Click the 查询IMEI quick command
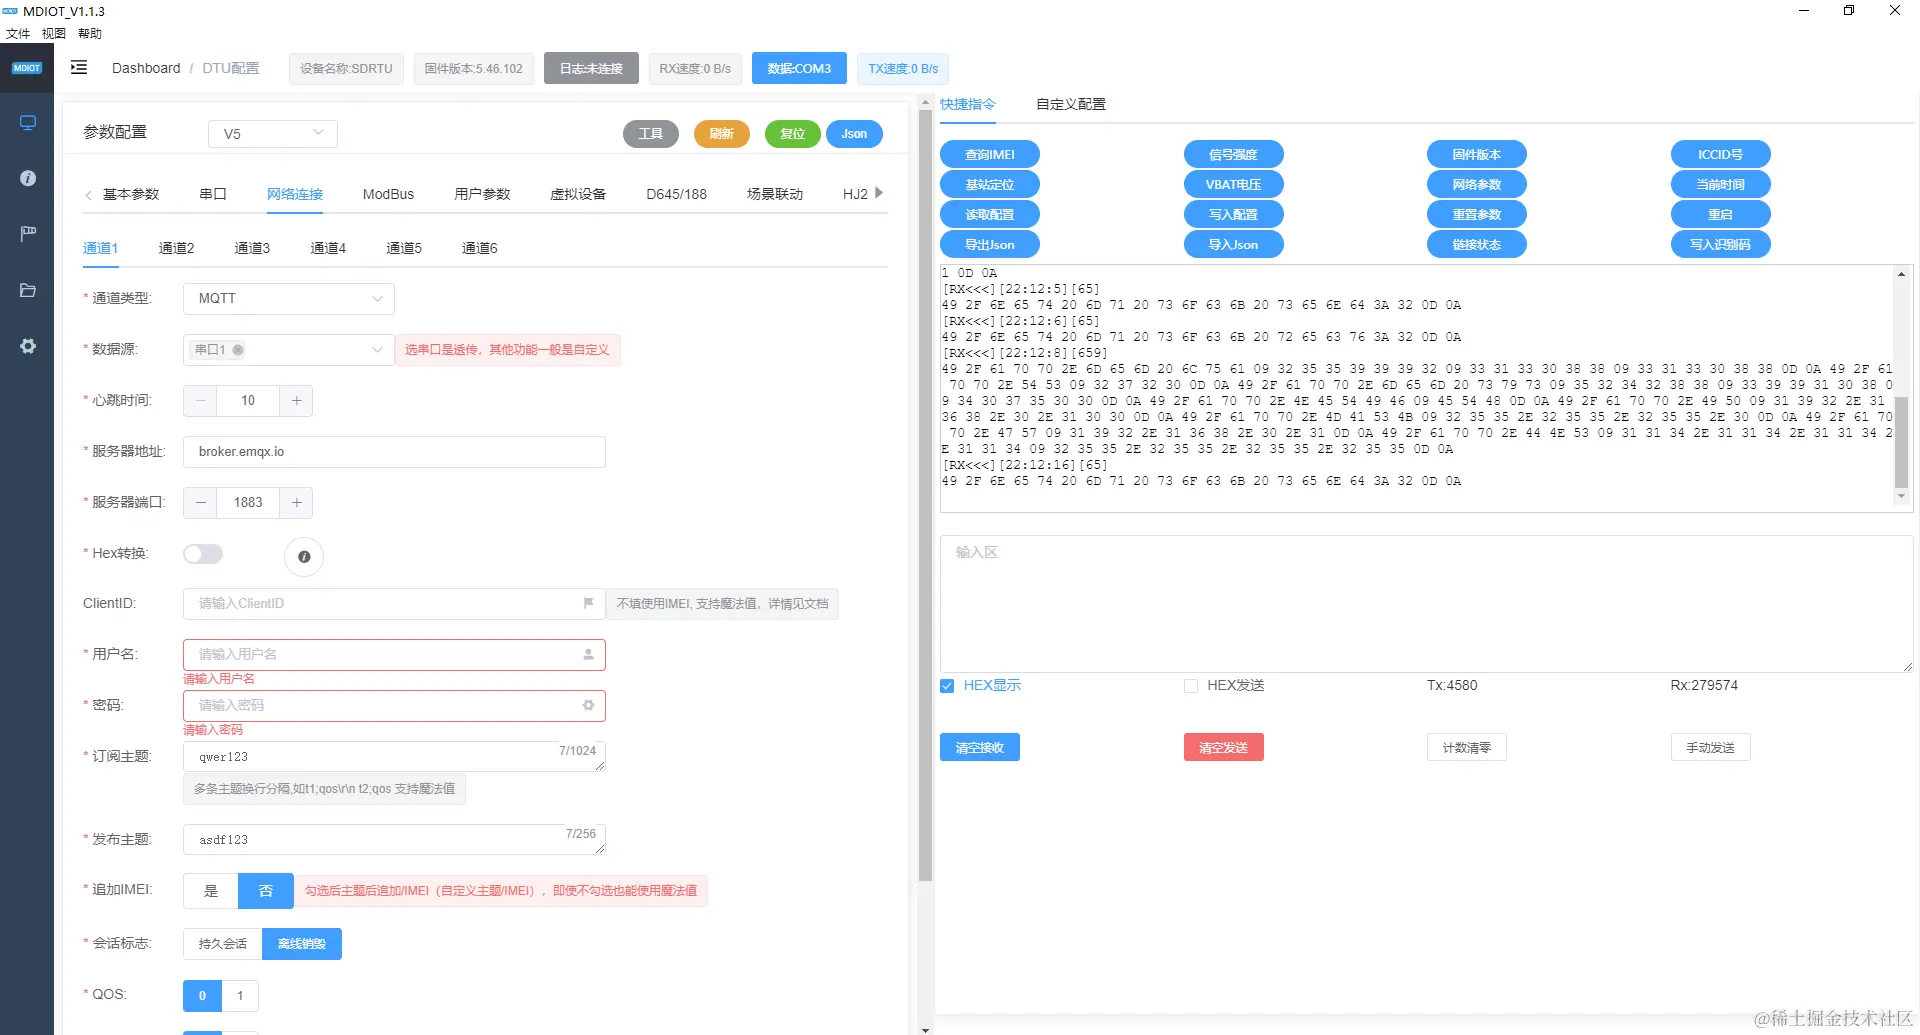 pyautogui.click(x=990, y=154)
